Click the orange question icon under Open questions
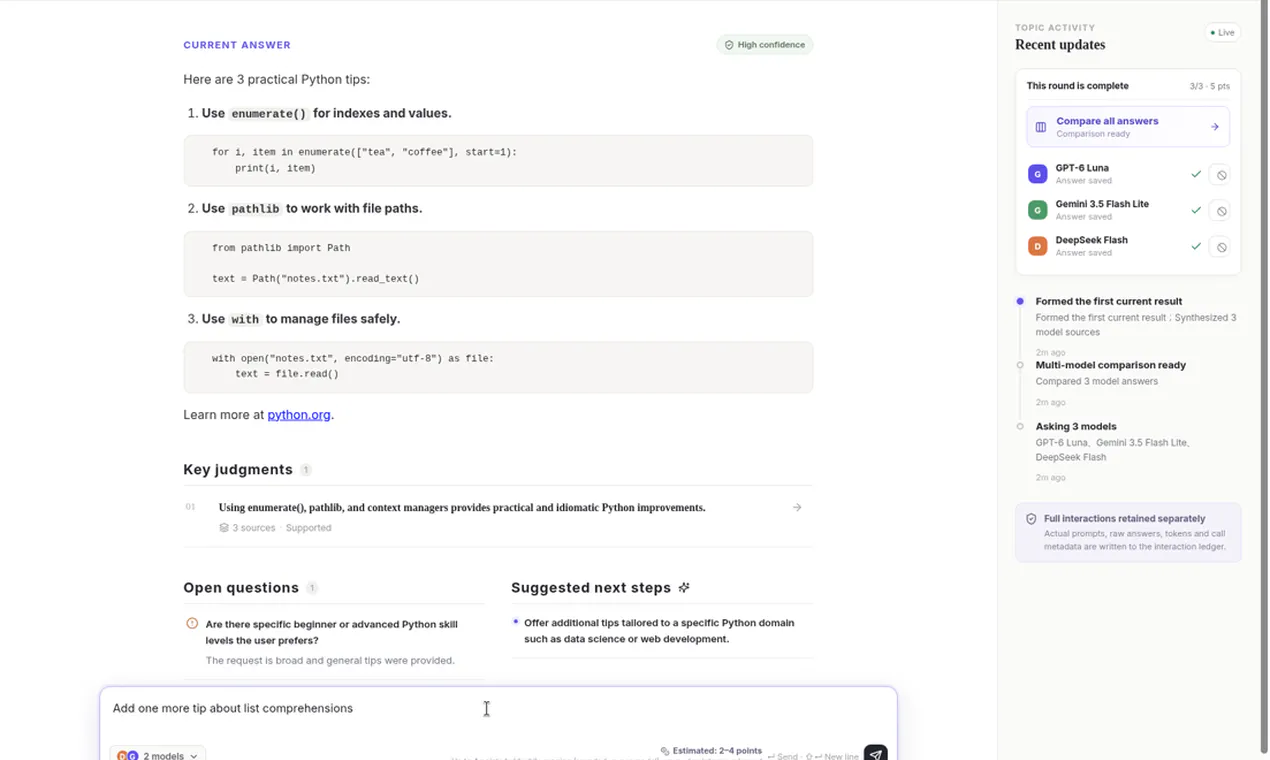Viewport: 1270px width, 760px height. click(x=192, y=624)
